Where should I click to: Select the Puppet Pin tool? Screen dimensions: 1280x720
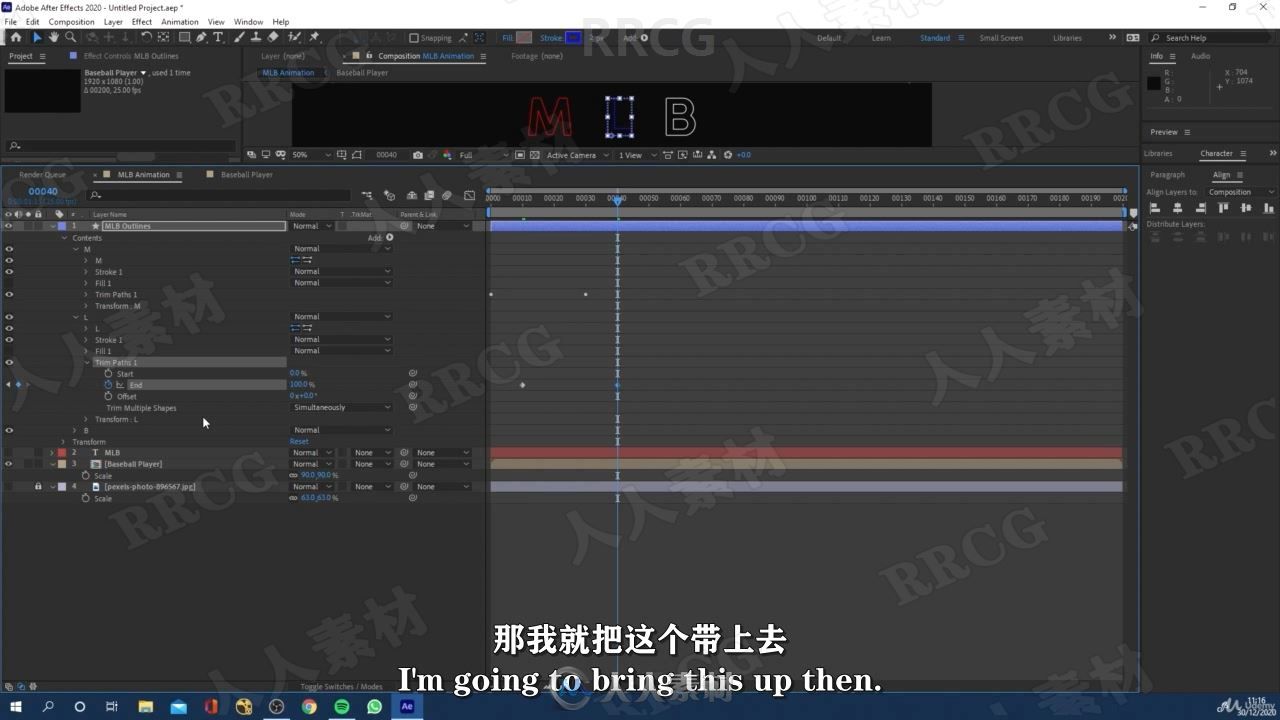[314, 37]
